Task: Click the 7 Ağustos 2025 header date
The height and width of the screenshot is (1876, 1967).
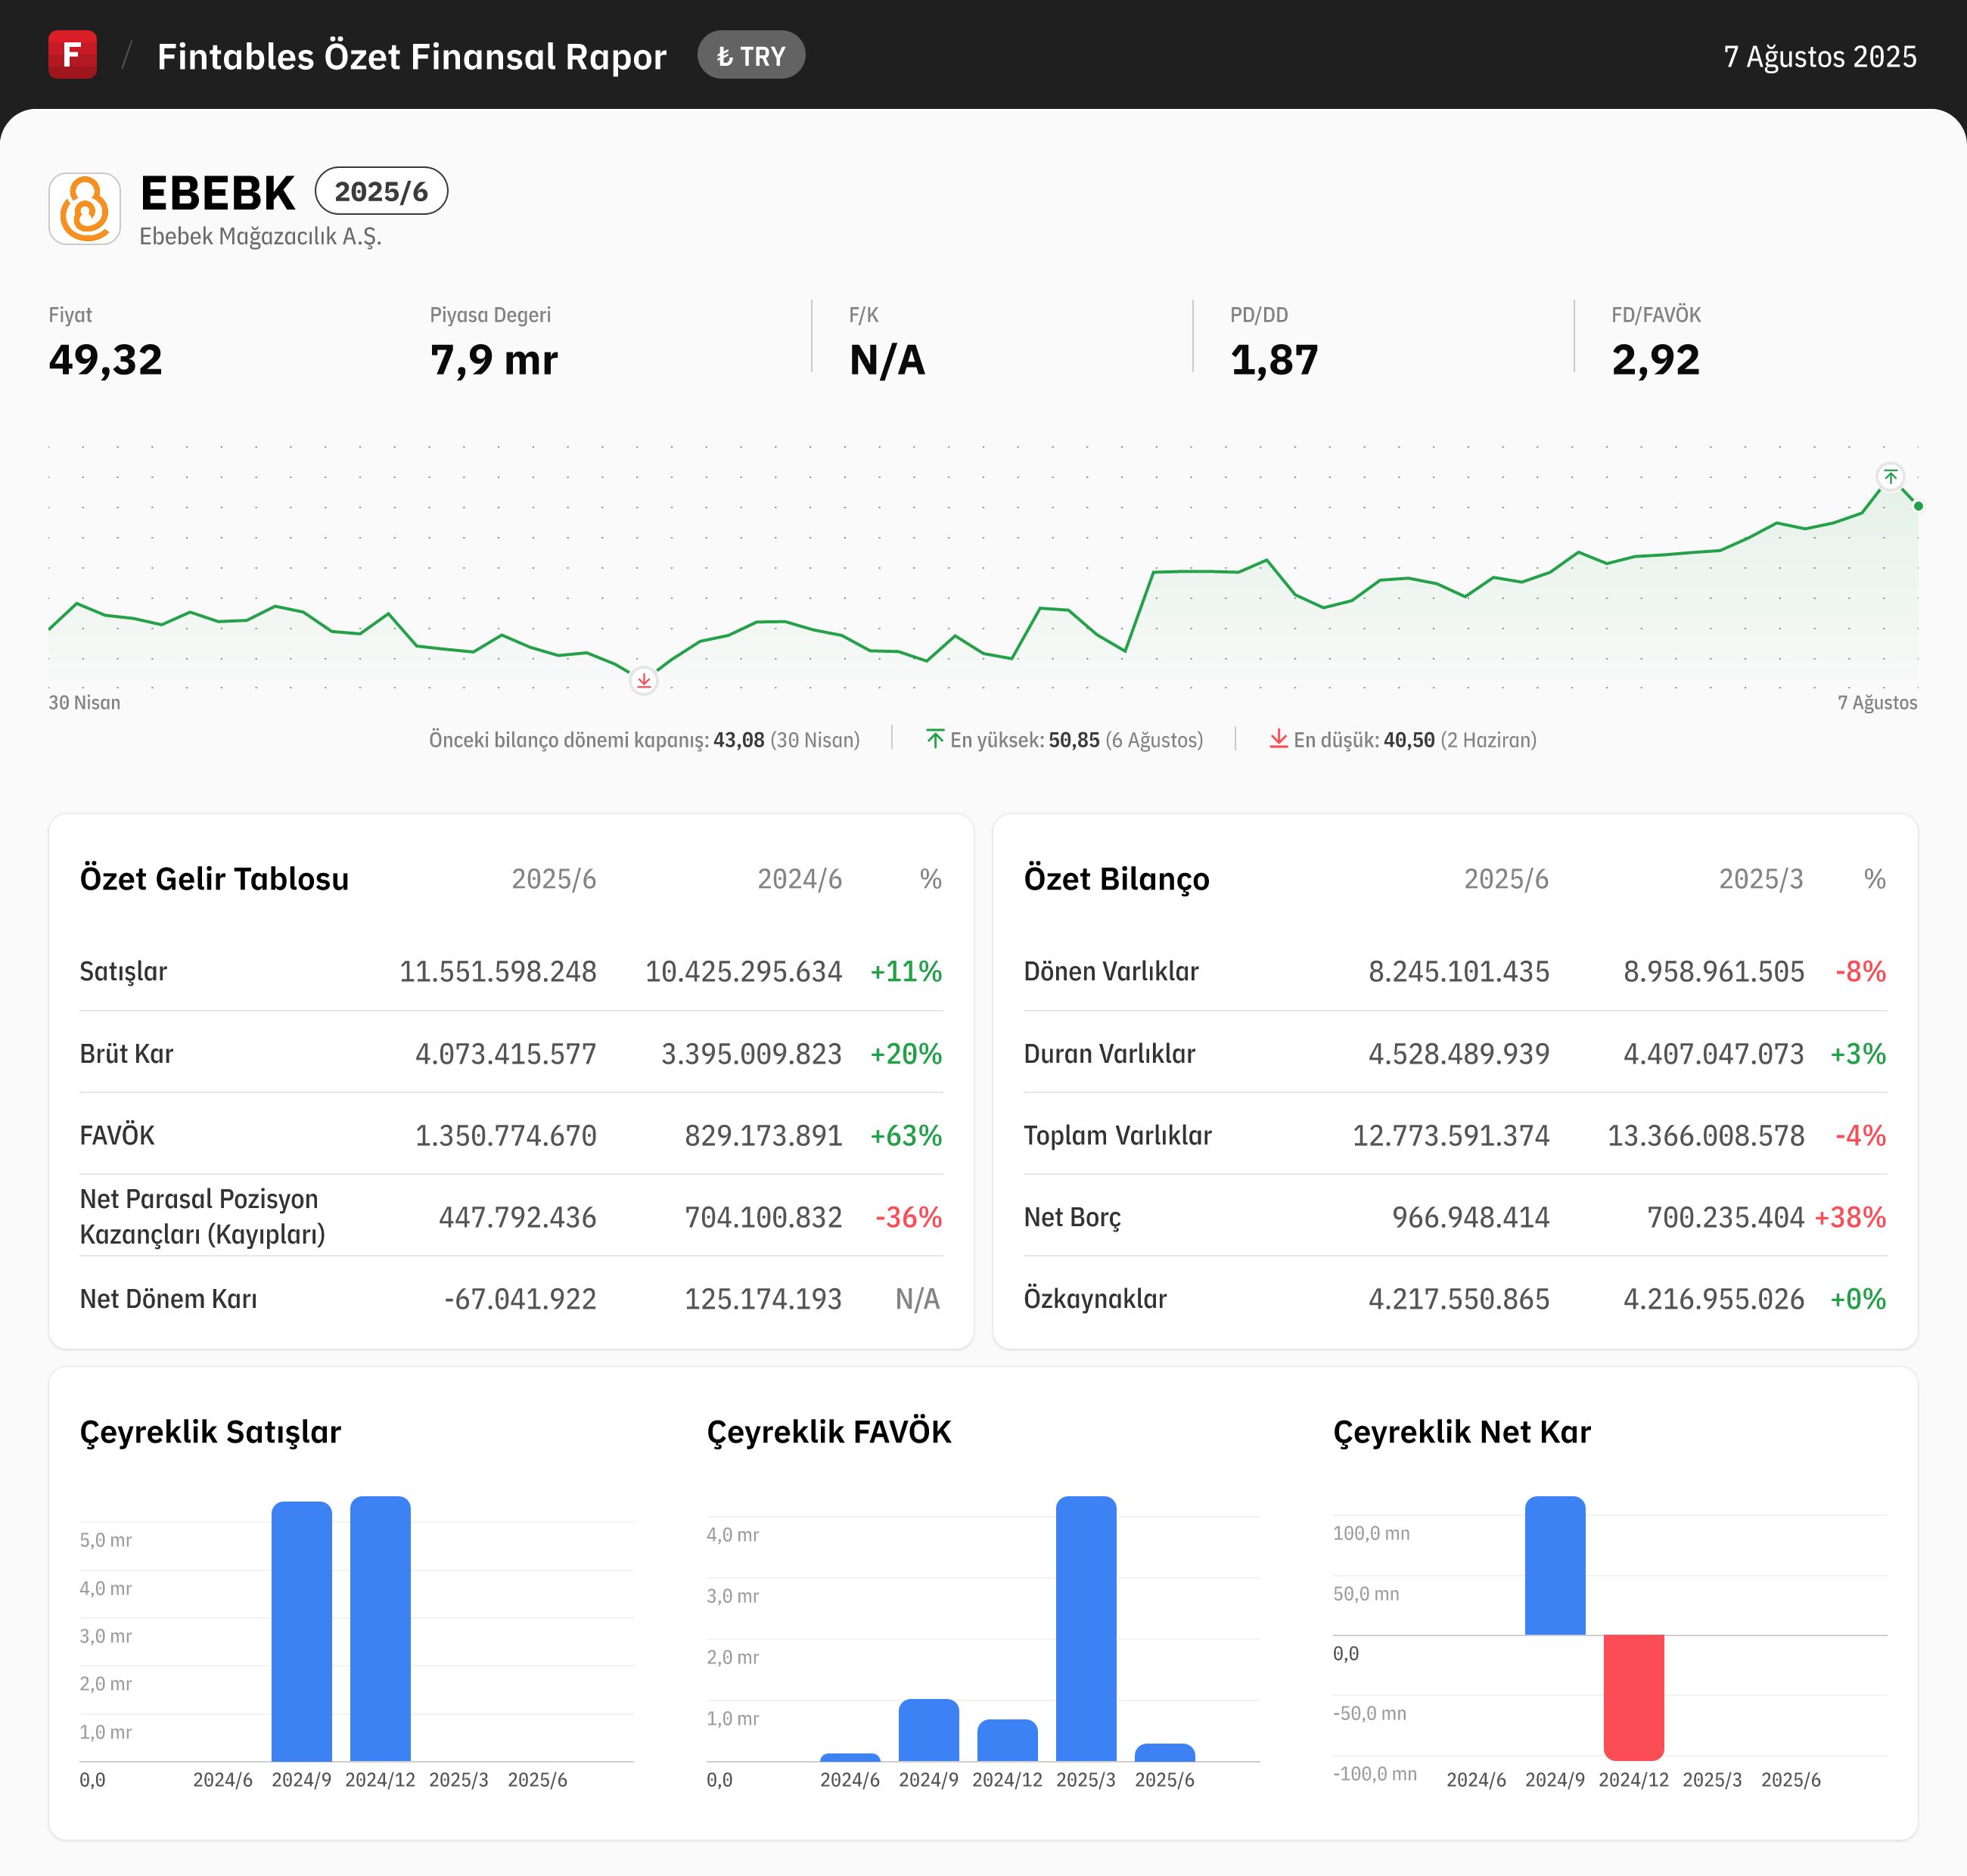Action: [1820, 56]
